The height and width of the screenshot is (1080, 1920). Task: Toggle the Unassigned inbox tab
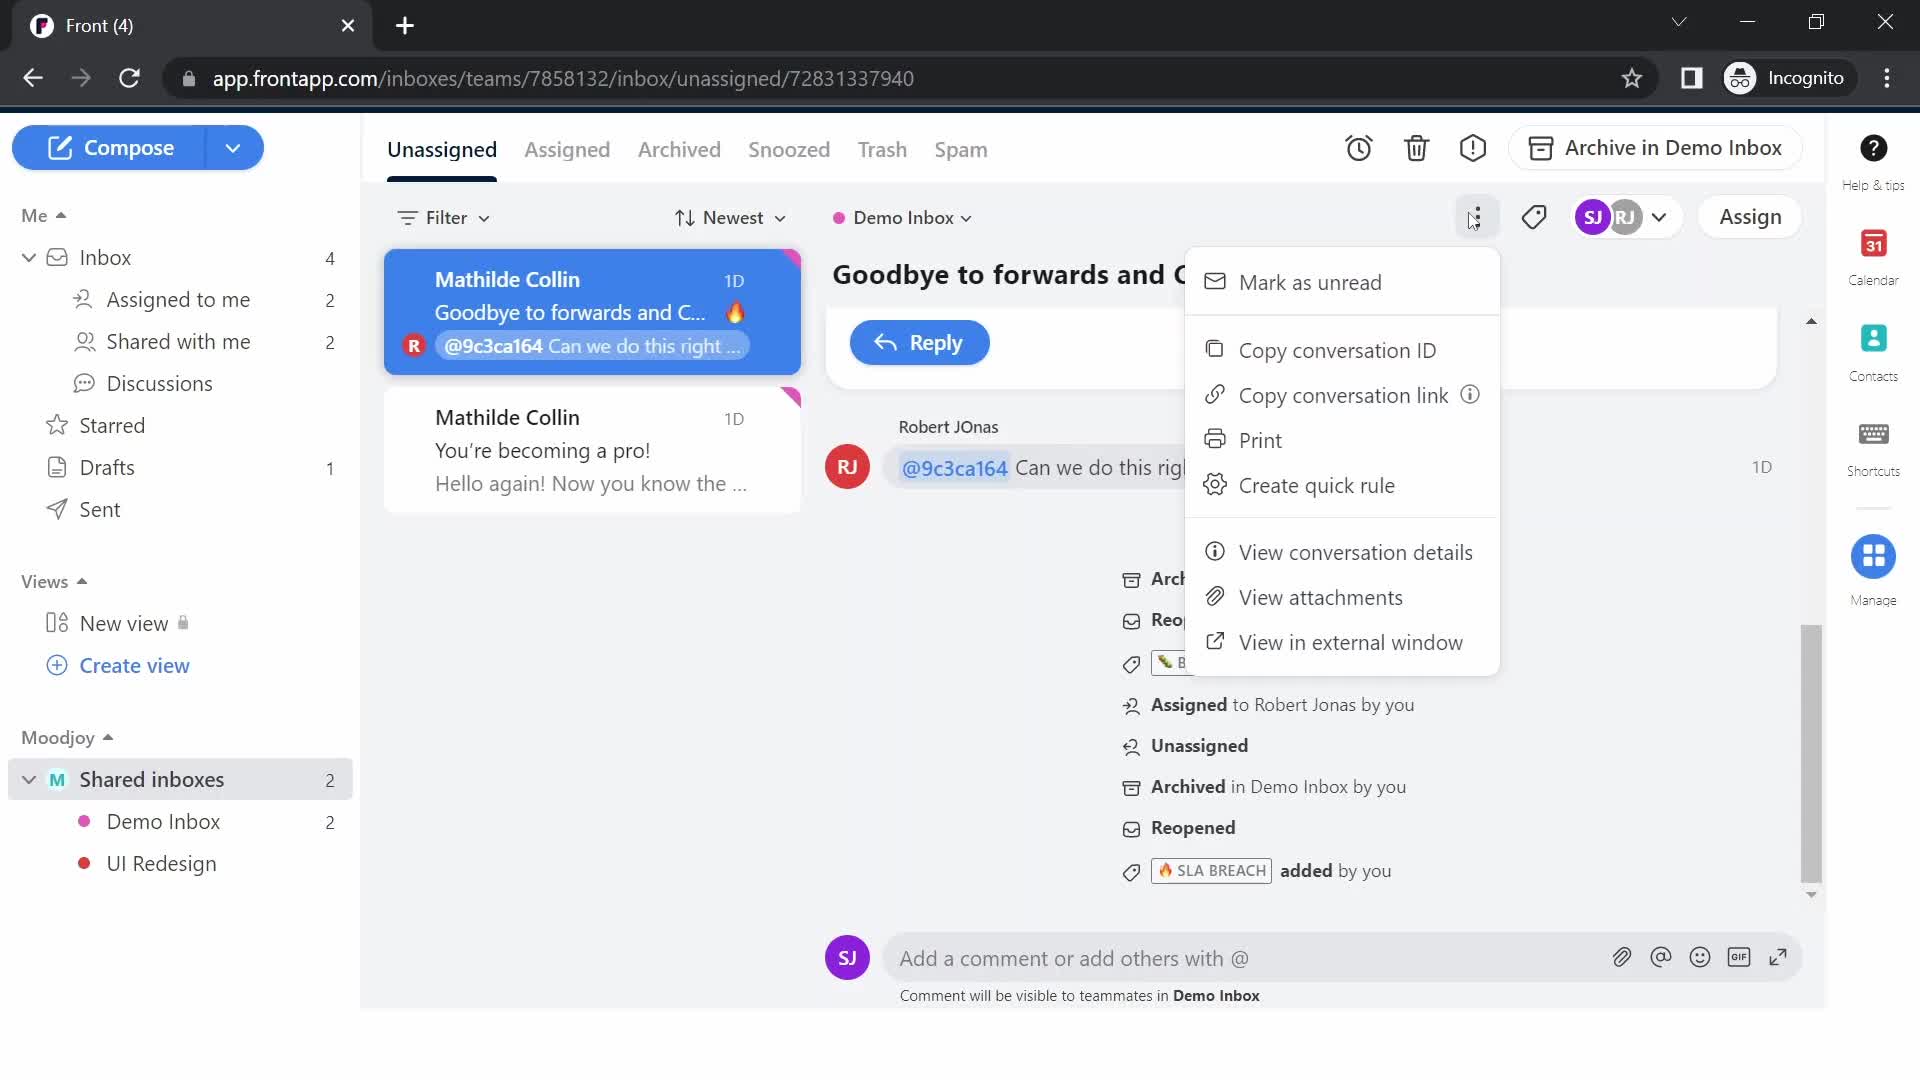tap(442, 150)
